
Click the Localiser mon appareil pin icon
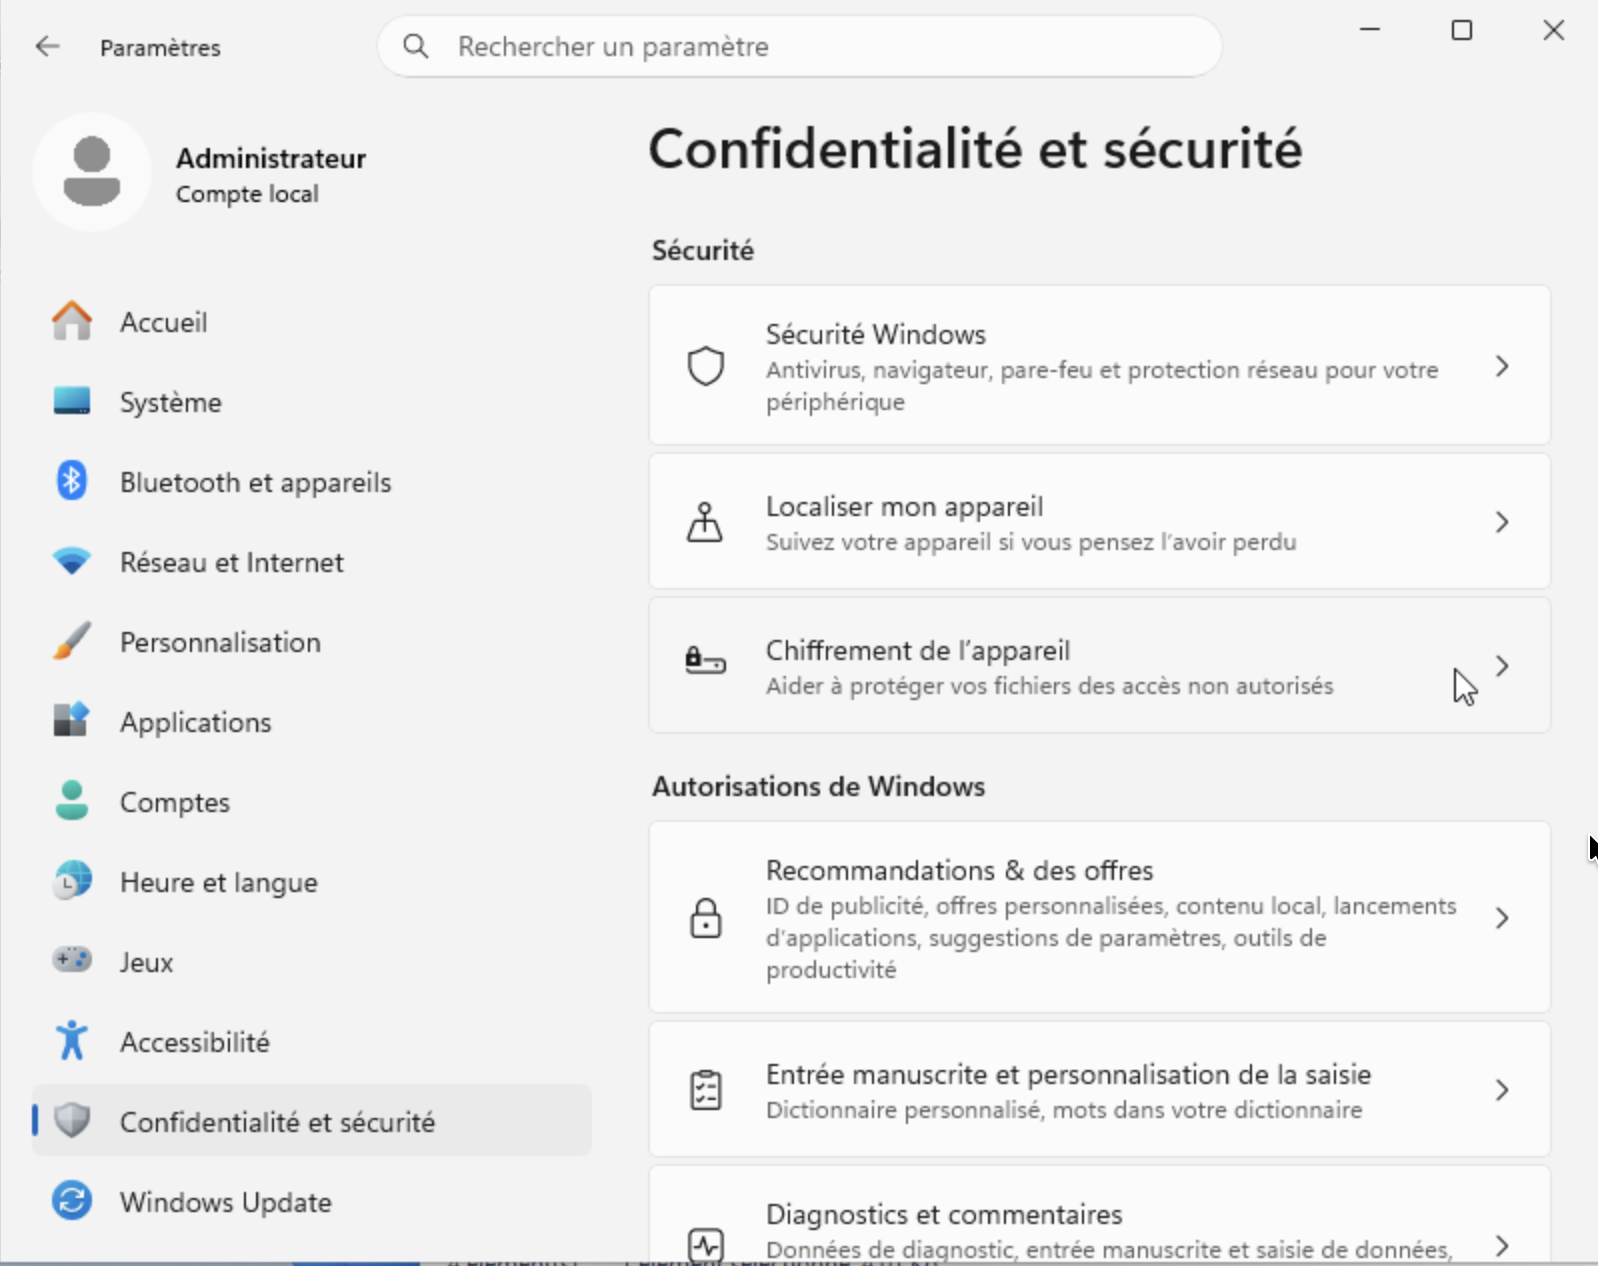[705, 521]
